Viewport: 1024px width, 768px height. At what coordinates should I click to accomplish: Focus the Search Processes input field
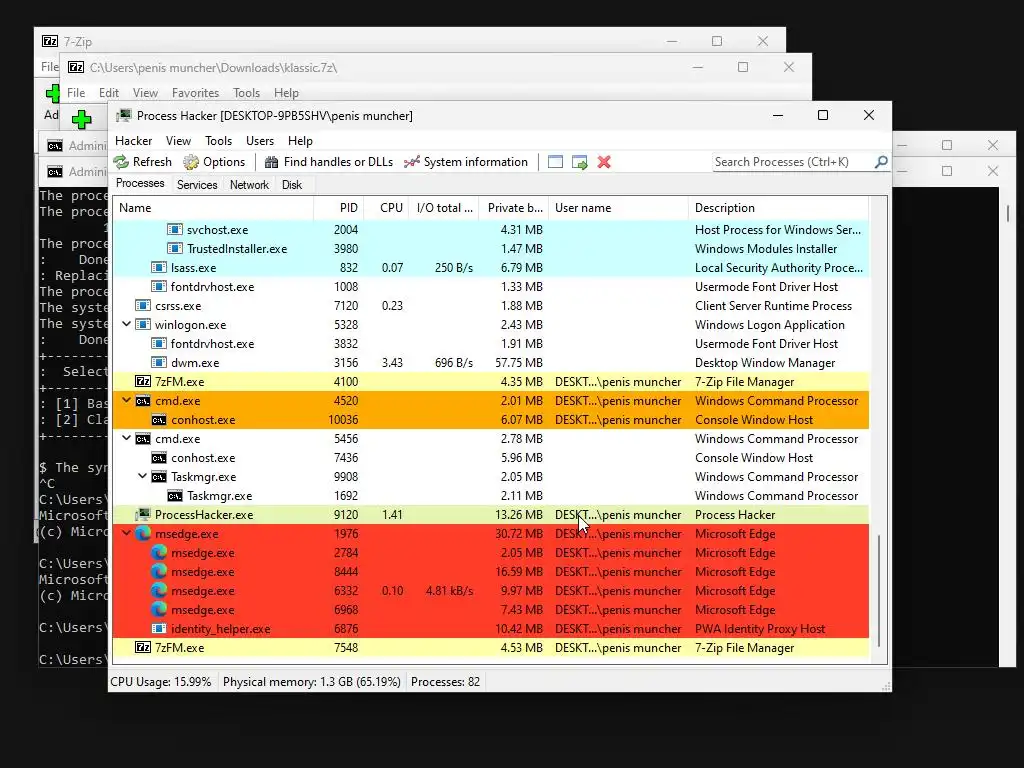(x=793, y=162)
